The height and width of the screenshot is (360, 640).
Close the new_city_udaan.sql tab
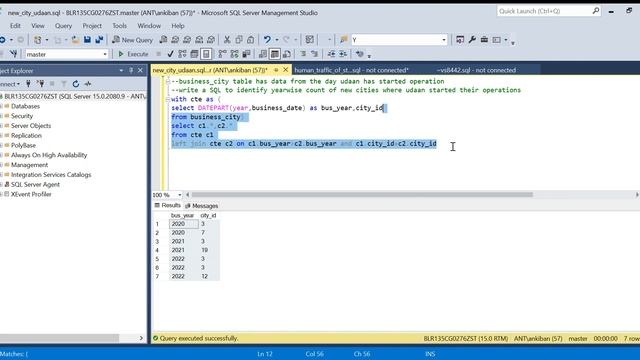tap(286, 70)
